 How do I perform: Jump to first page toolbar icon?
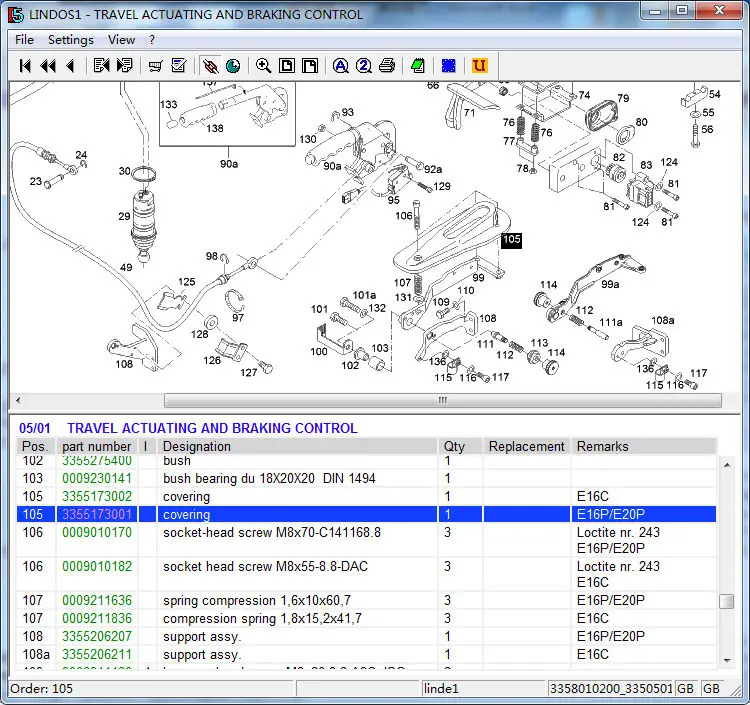[x=25, y=66]
